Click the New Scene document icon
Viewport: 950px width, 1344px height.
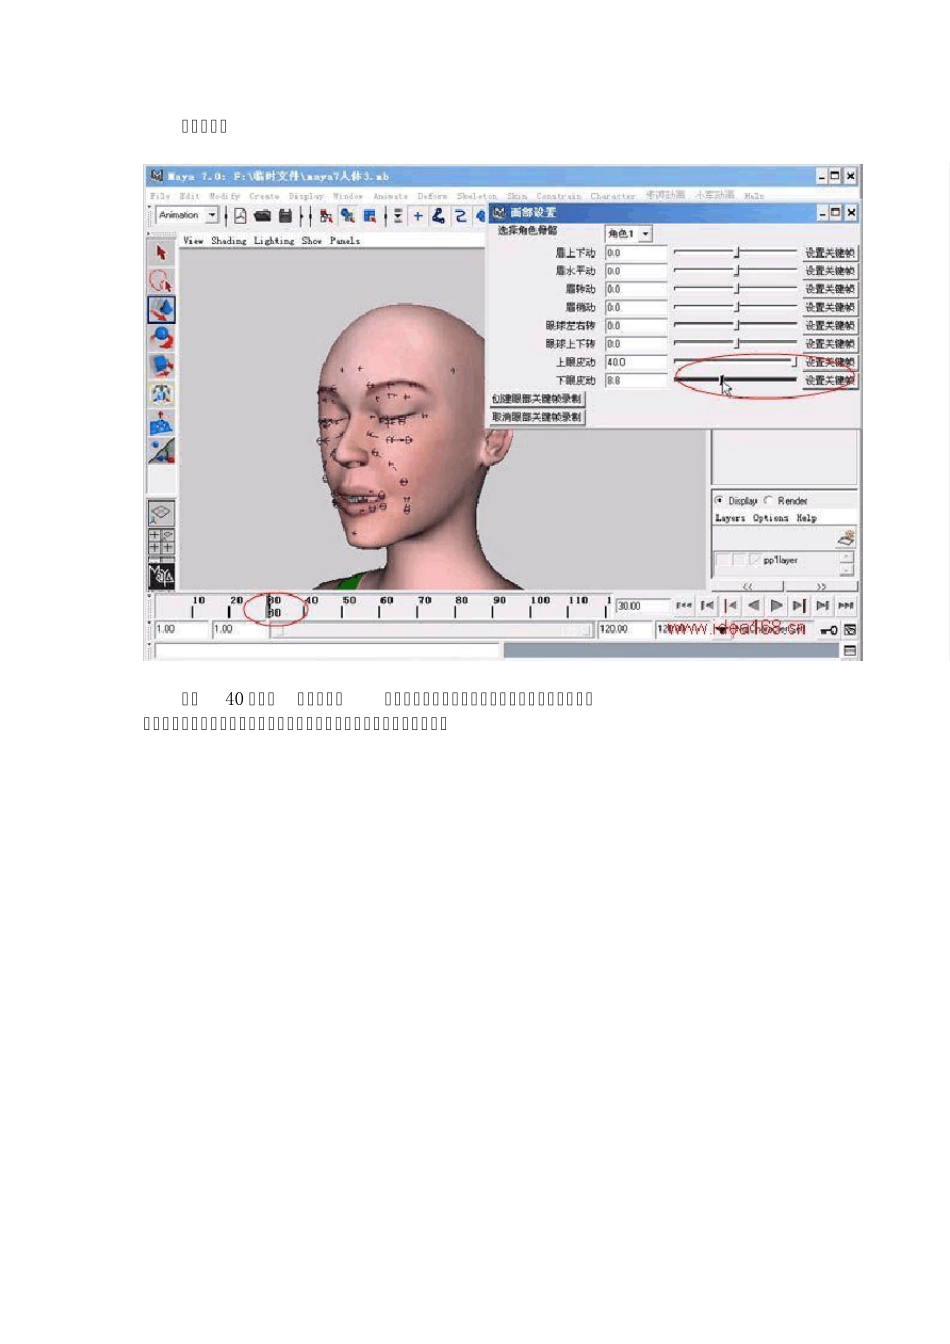point(240,216)
